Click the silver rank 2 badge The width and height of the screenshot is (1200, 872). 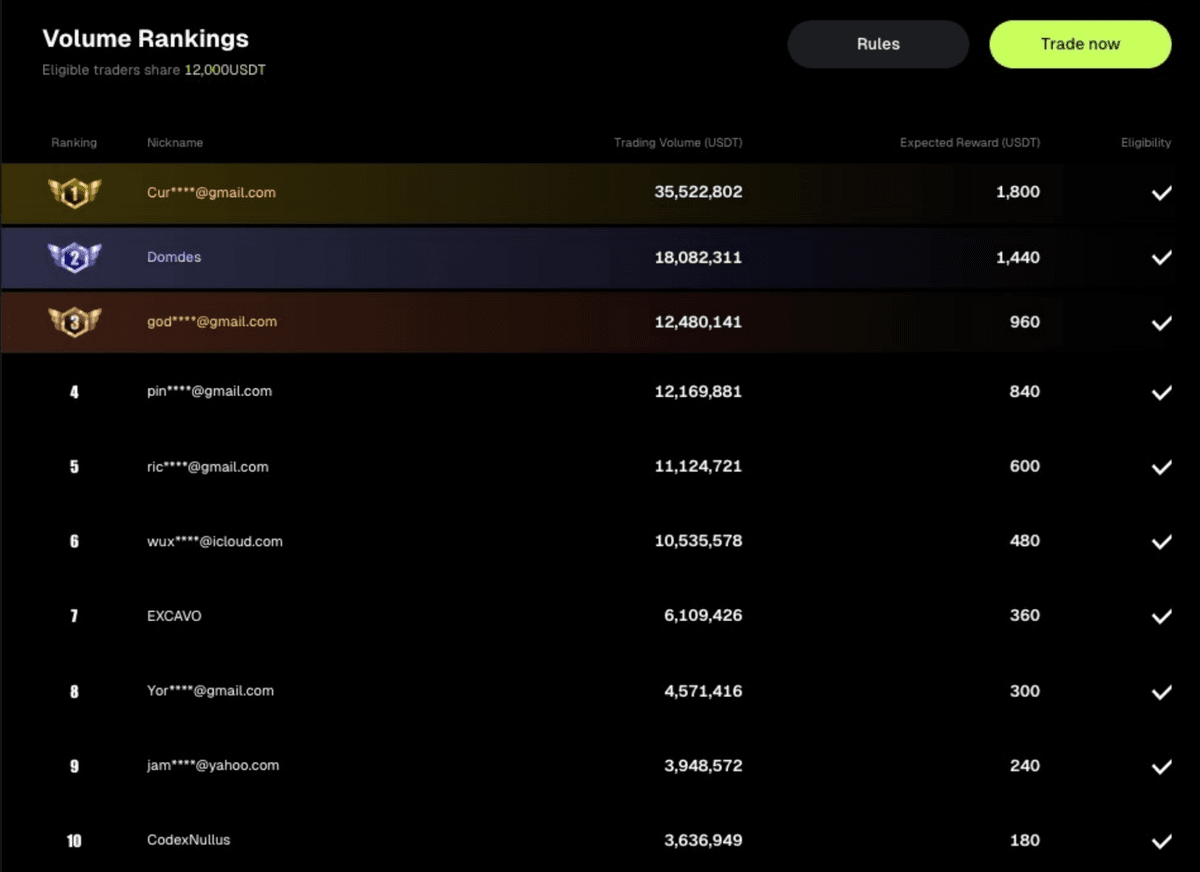click(x=74, y=258)
